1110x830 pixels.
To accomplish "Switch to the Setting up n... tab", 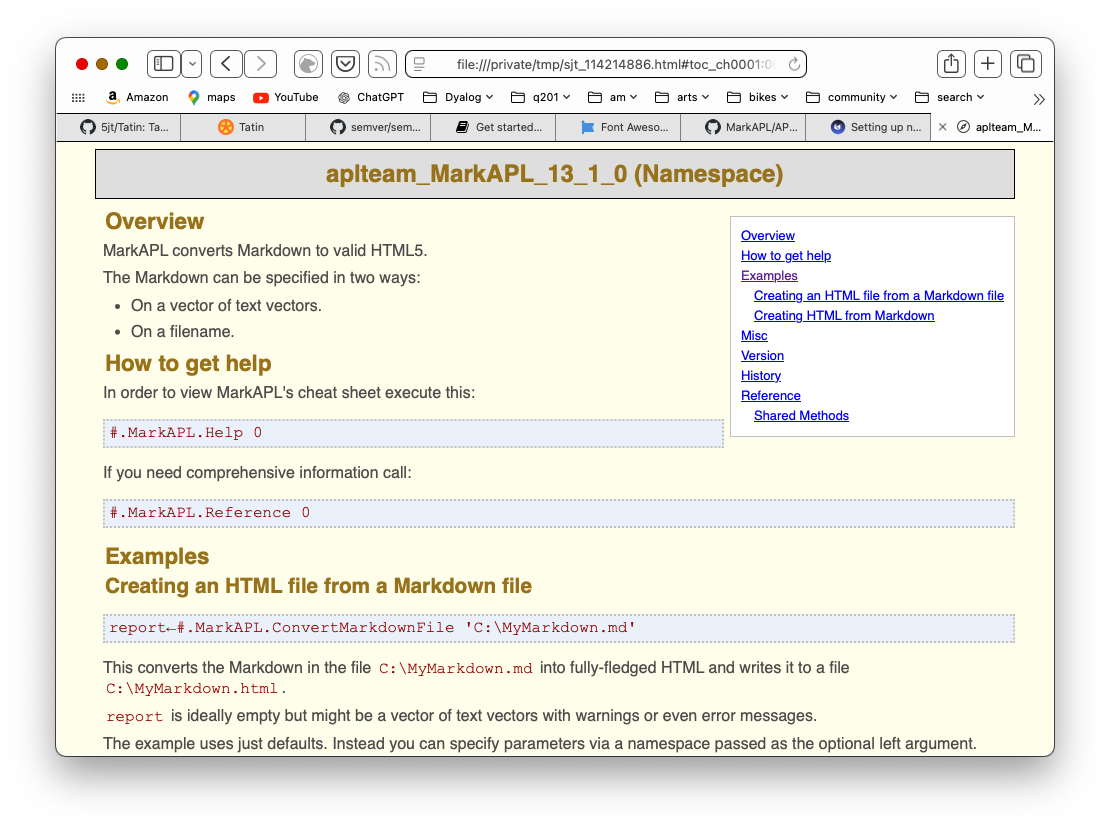I will point(869,127).
